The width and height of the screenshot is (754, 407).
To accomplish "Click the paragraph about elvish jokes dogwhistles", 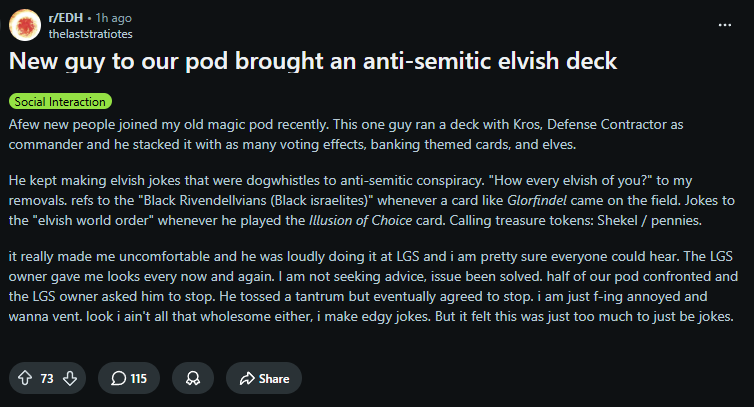I will coord(372,200).
